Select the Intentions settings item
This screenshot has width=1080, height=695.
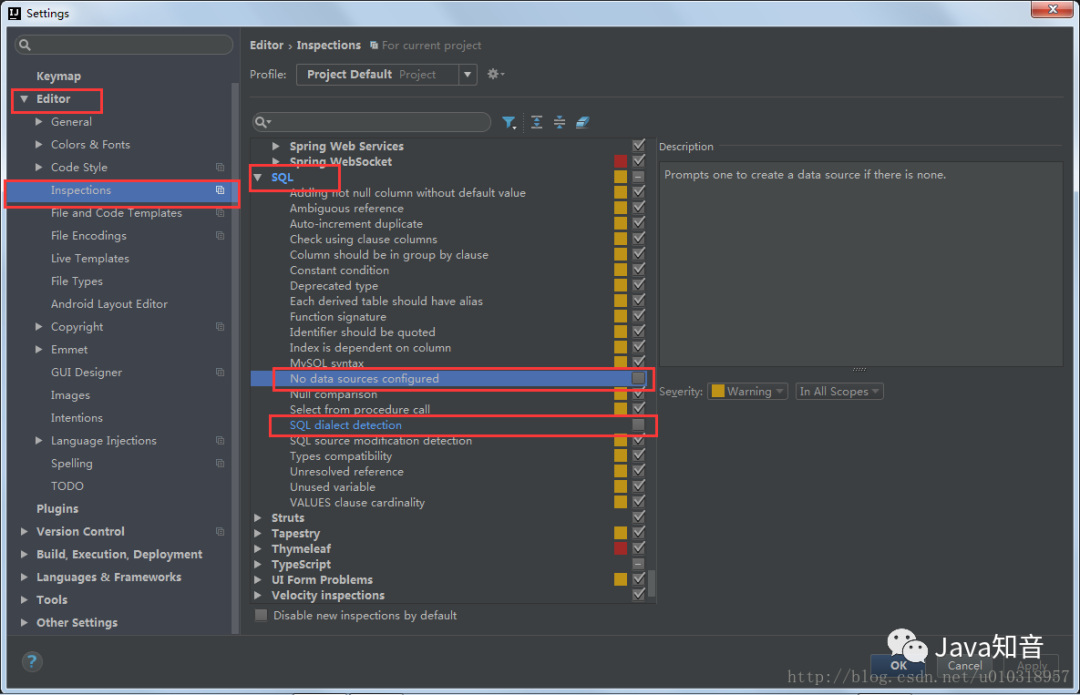pos(76,417)
